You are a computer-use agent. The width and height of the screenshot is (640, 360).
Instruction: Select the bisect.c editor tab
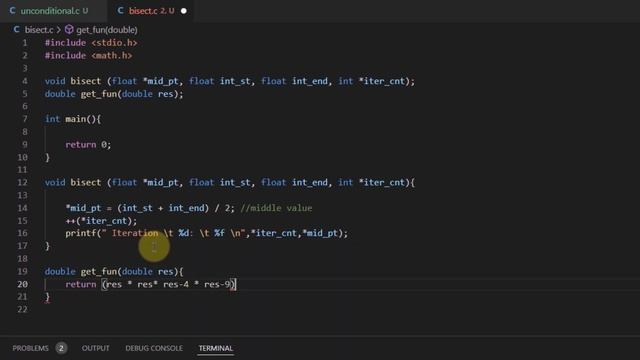tap(151, 11)
